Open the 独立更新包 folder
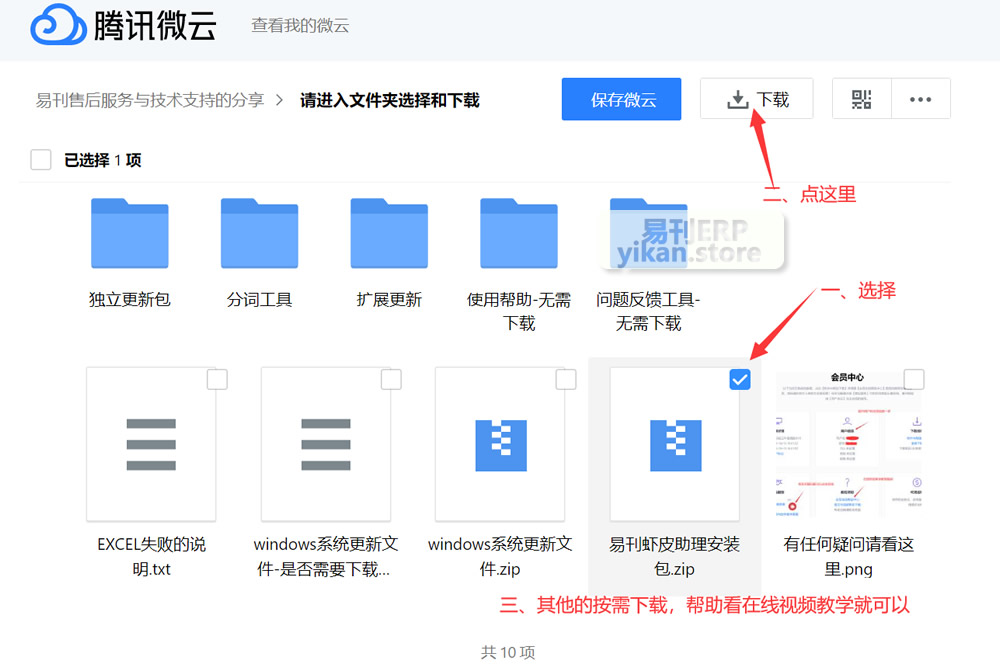1000x668 pixels. click(x=129, y=234)
